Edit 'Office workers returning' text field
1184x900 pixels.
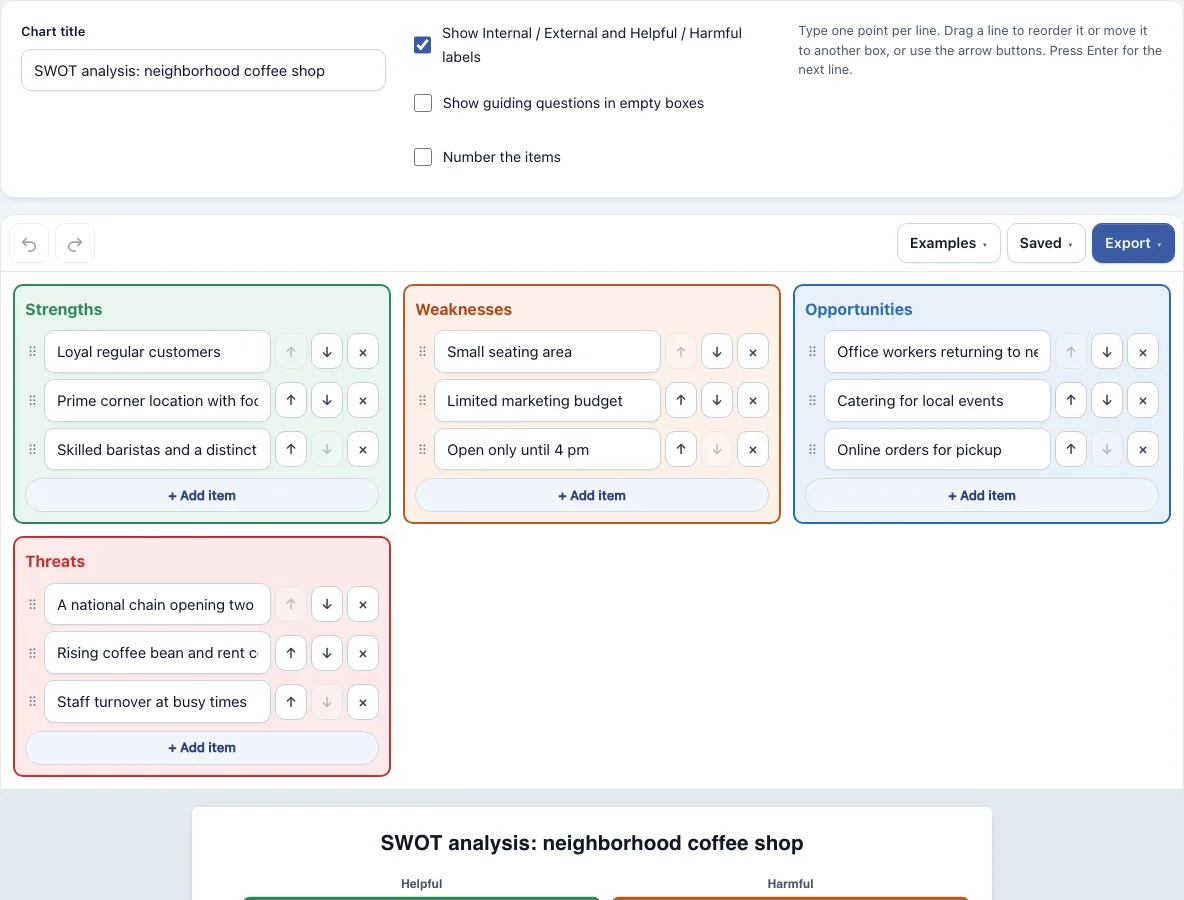[x=937, y=352]
